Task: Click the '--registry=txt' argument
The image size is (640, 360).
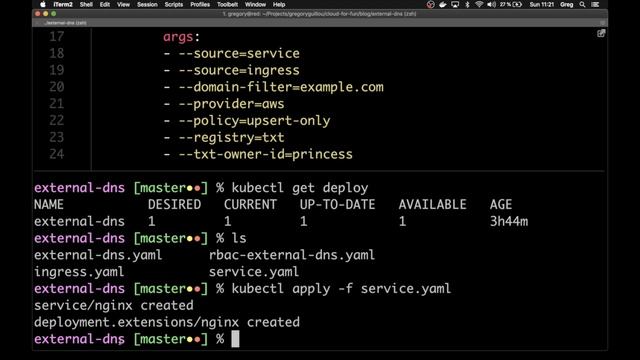Action: pos(231,137)
